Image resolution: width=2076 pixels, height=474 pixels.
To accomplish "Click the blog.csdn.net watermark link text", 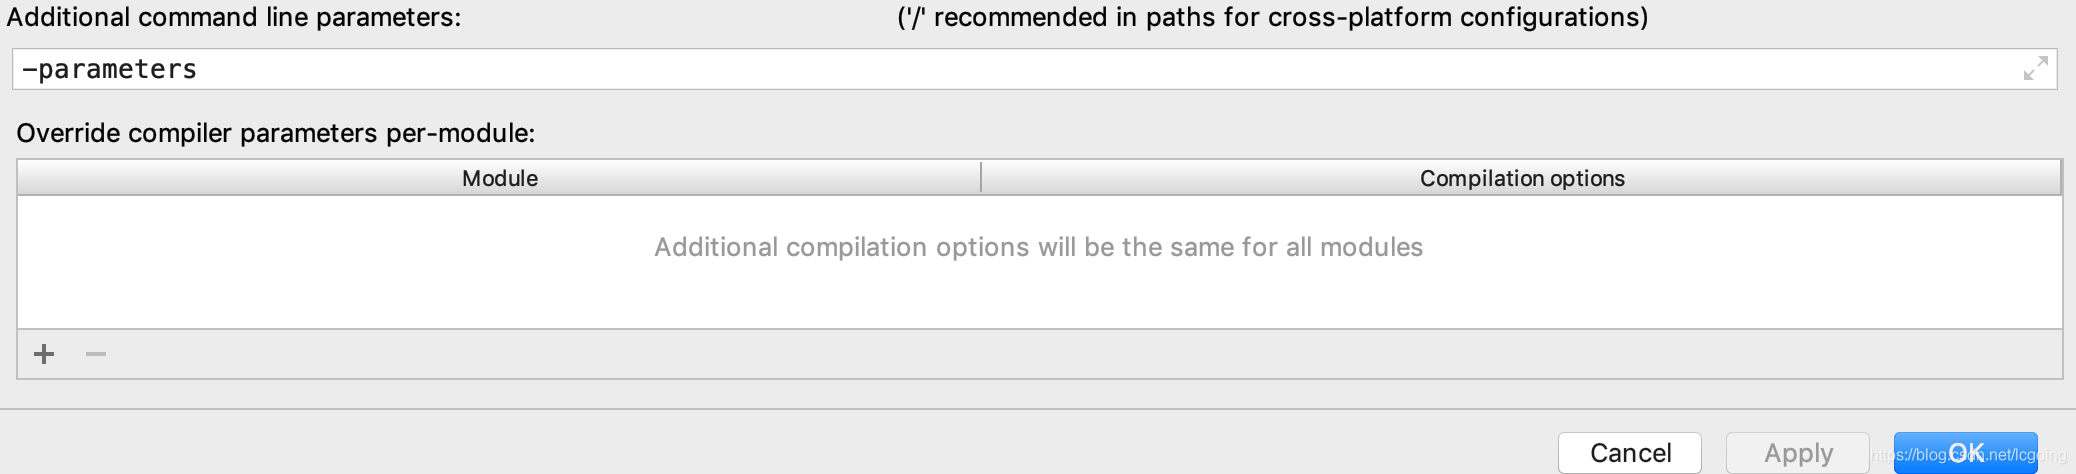I will [x=1969, y=455].
